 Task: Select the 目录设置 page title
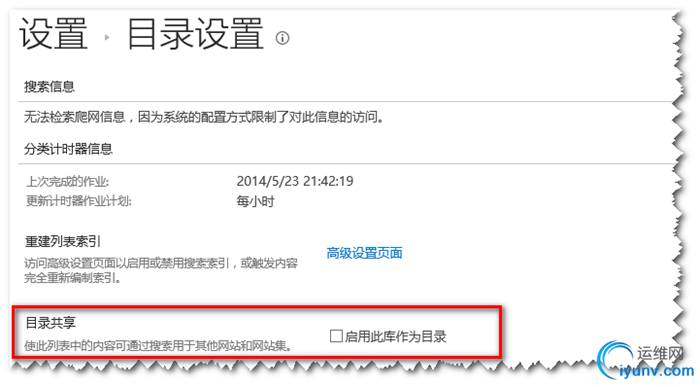196,33
